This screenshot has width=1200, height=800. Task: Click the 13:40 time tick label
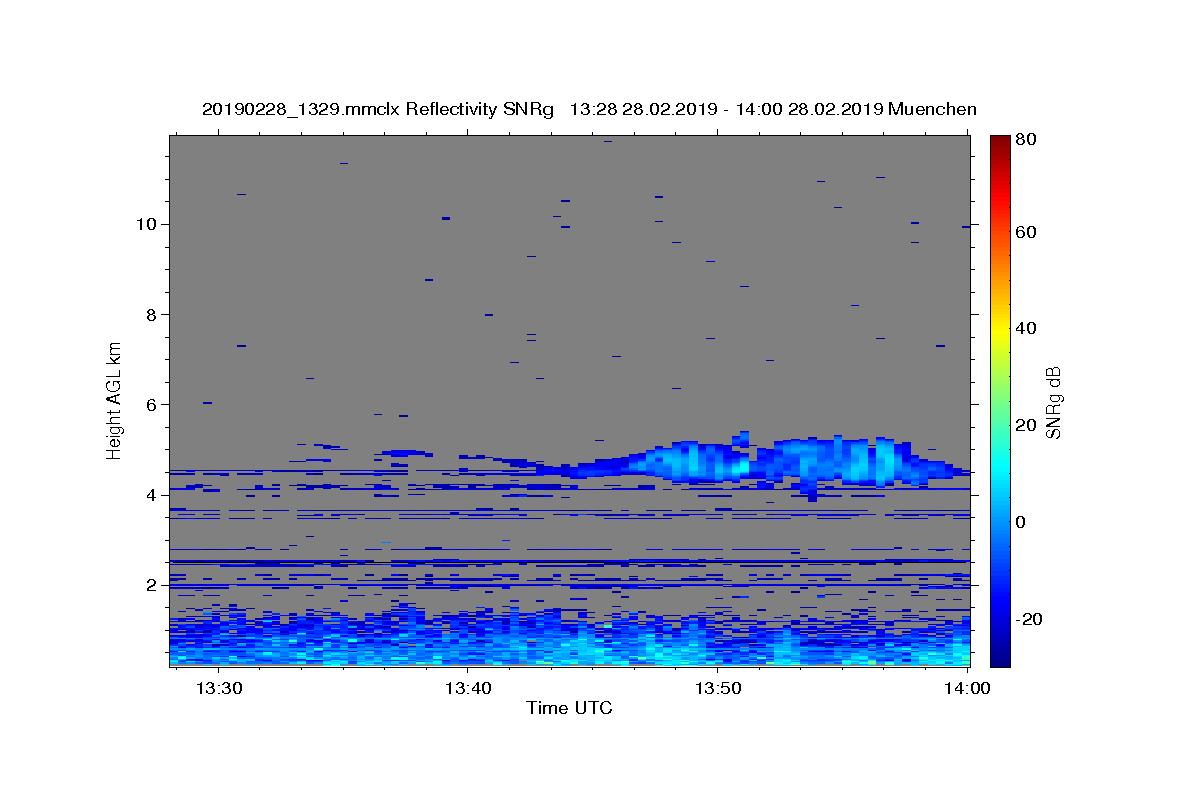(469, 688)
